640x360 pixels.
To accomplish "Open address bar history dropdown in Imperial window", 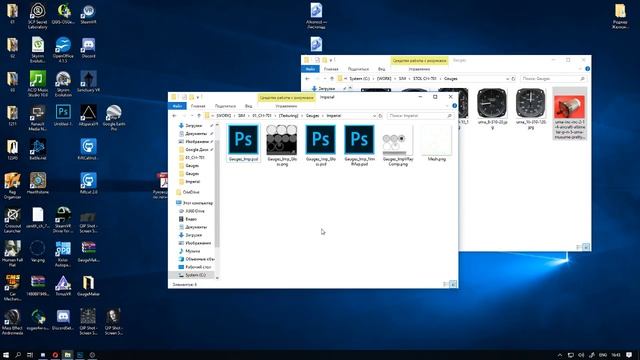I will 374,116.
